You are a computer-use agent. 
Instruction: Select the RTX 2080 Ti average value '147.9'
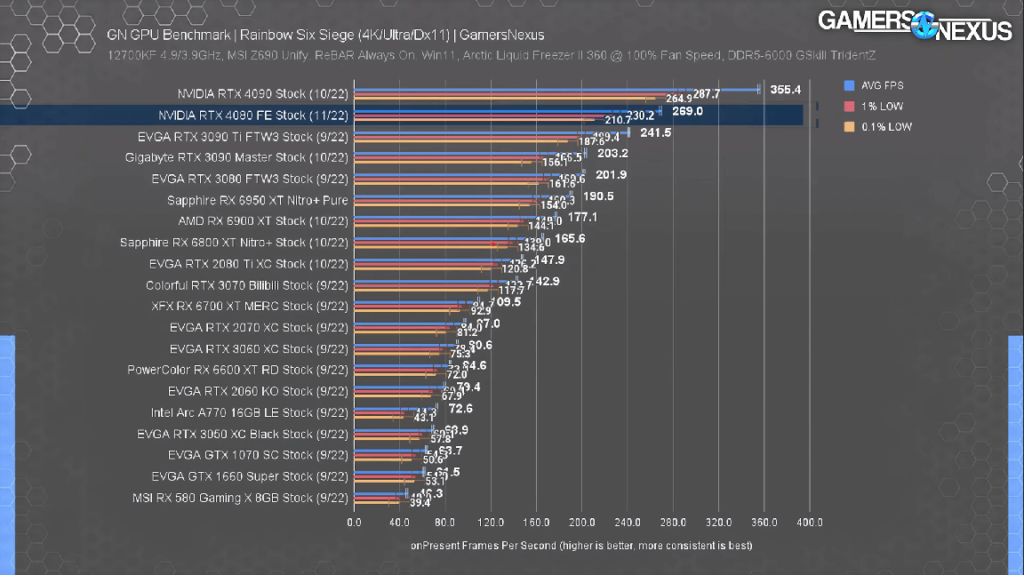[550, 261]
